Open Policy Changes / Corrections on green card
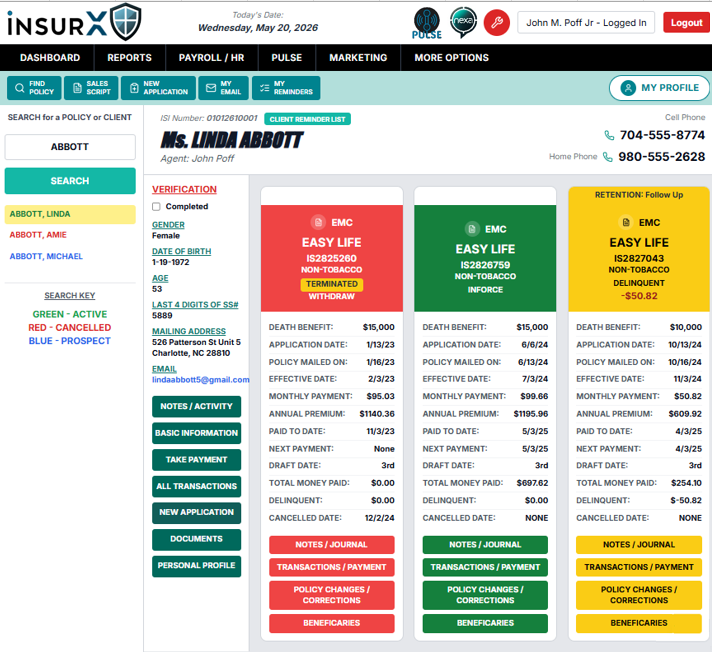 tap(485, 595)
